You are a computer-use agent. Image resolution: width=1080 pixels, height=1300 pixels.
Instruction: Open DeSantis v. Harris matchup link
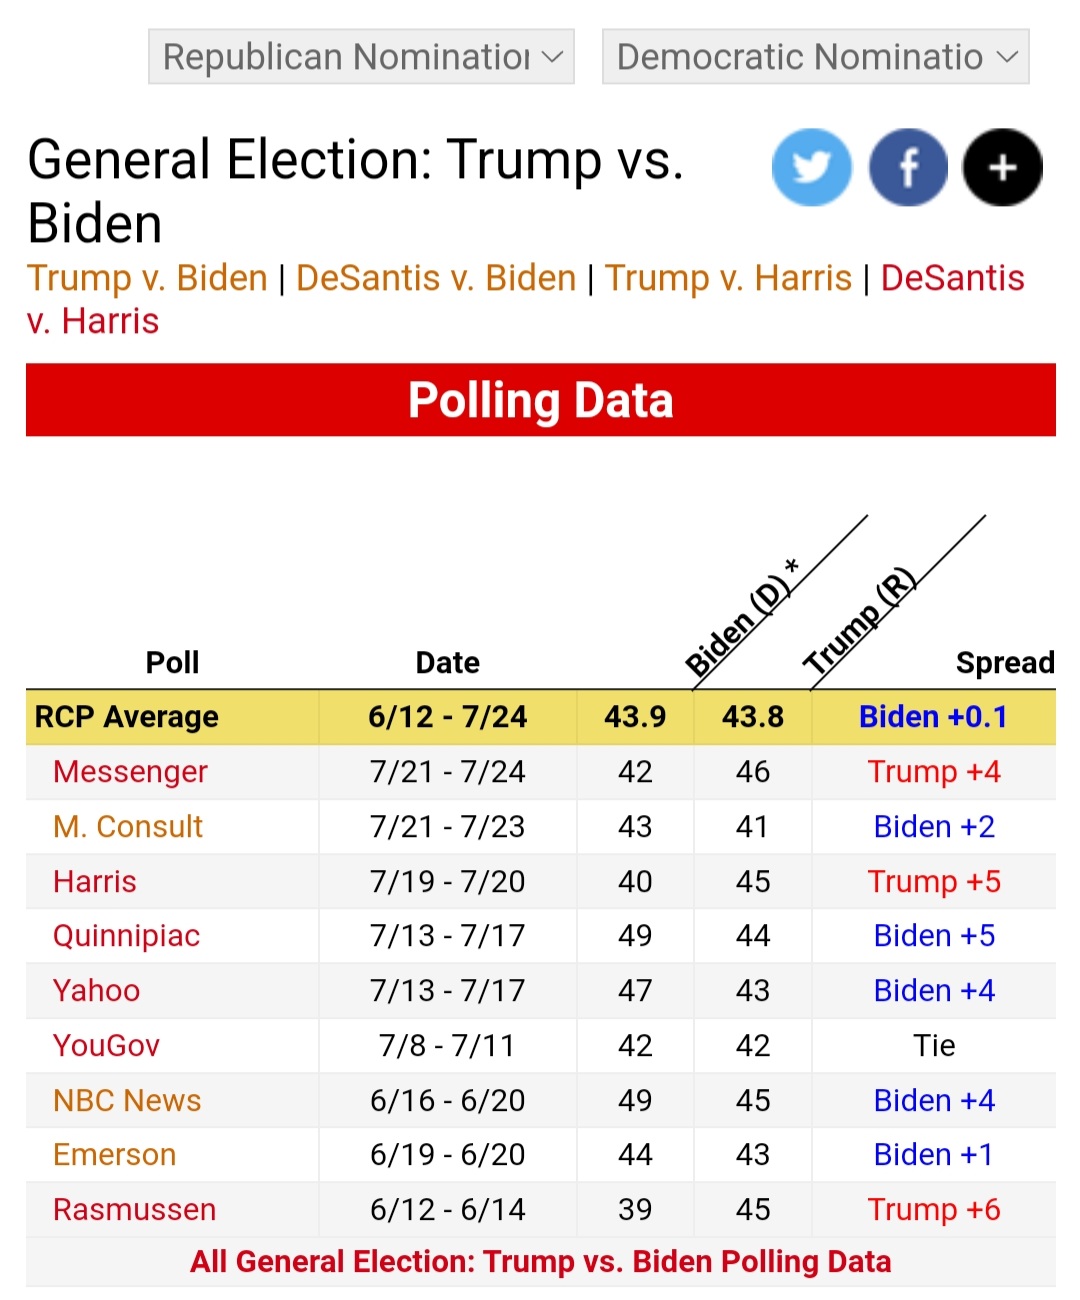point(952,278)
